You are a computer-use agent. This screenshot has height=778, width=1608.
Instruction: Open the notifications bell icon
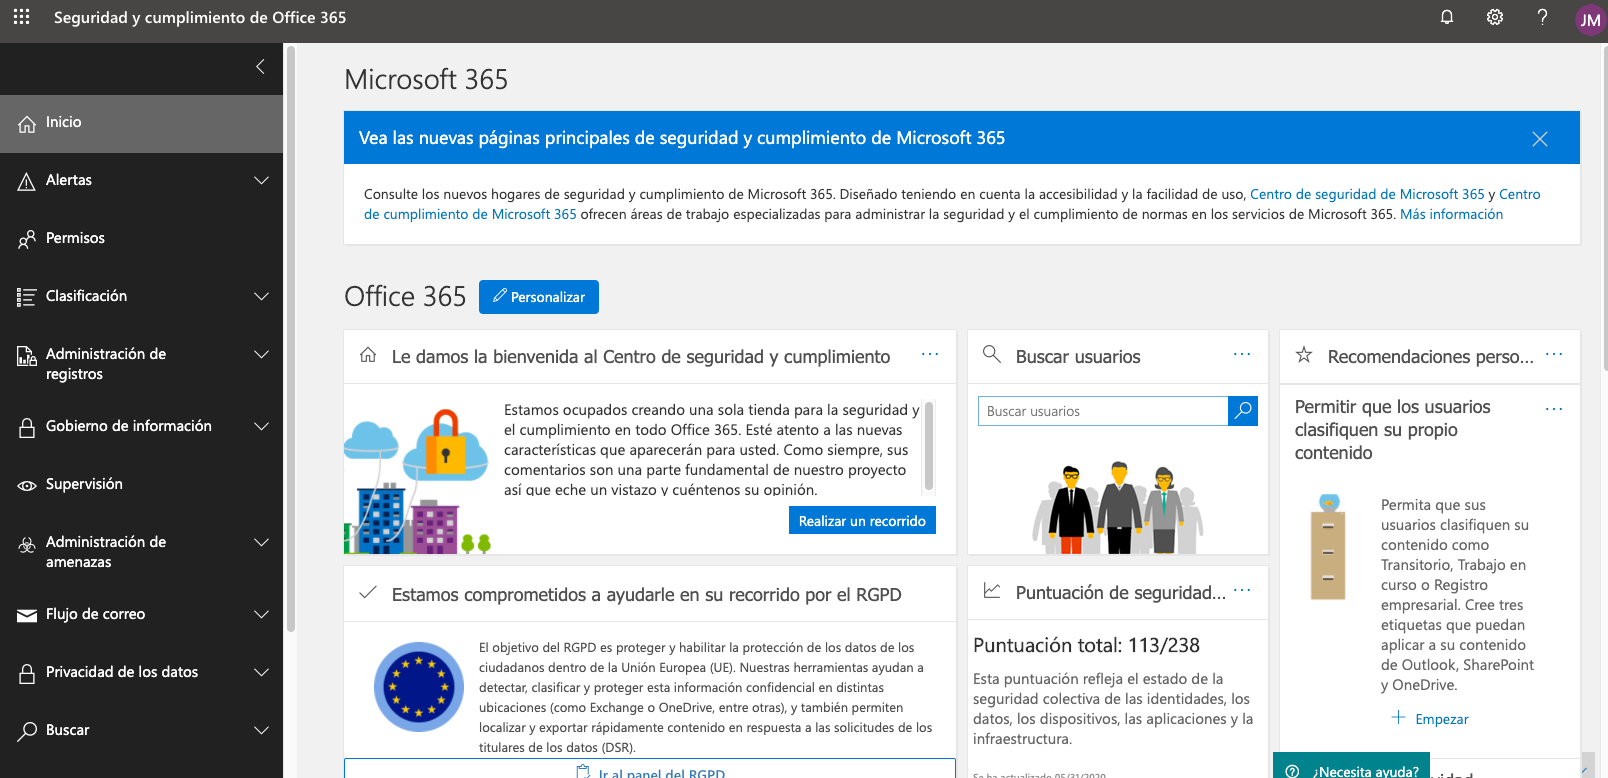[x=1446, y=17]
